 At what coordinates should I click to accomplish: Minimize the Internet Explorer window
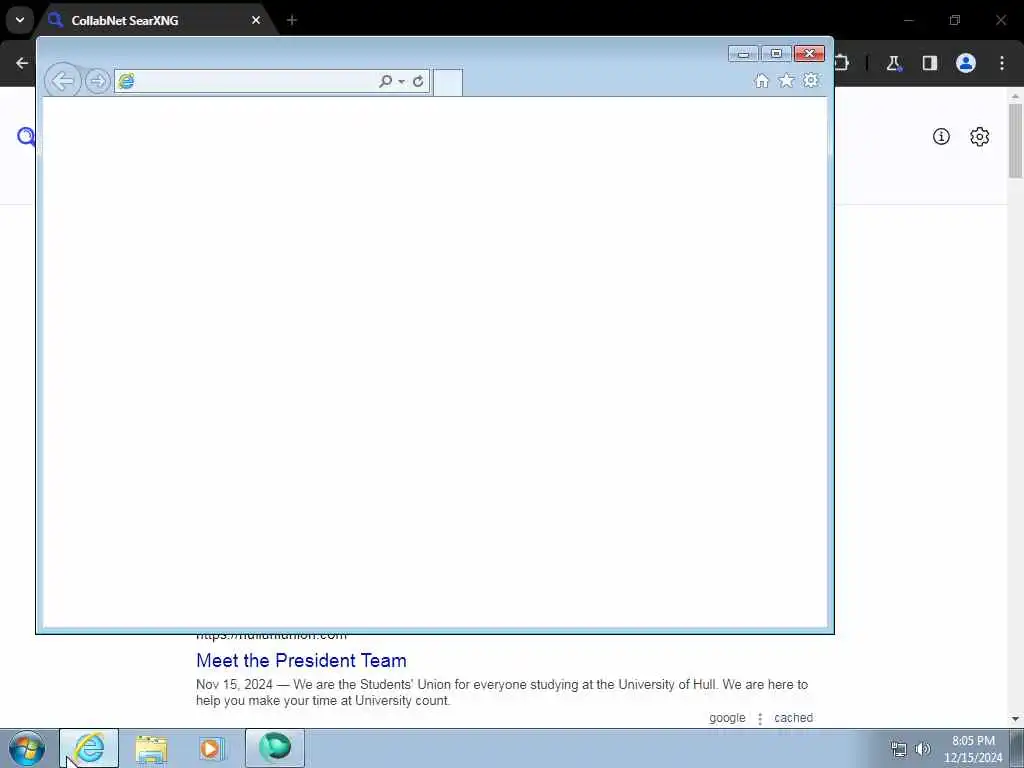point(743,54)
